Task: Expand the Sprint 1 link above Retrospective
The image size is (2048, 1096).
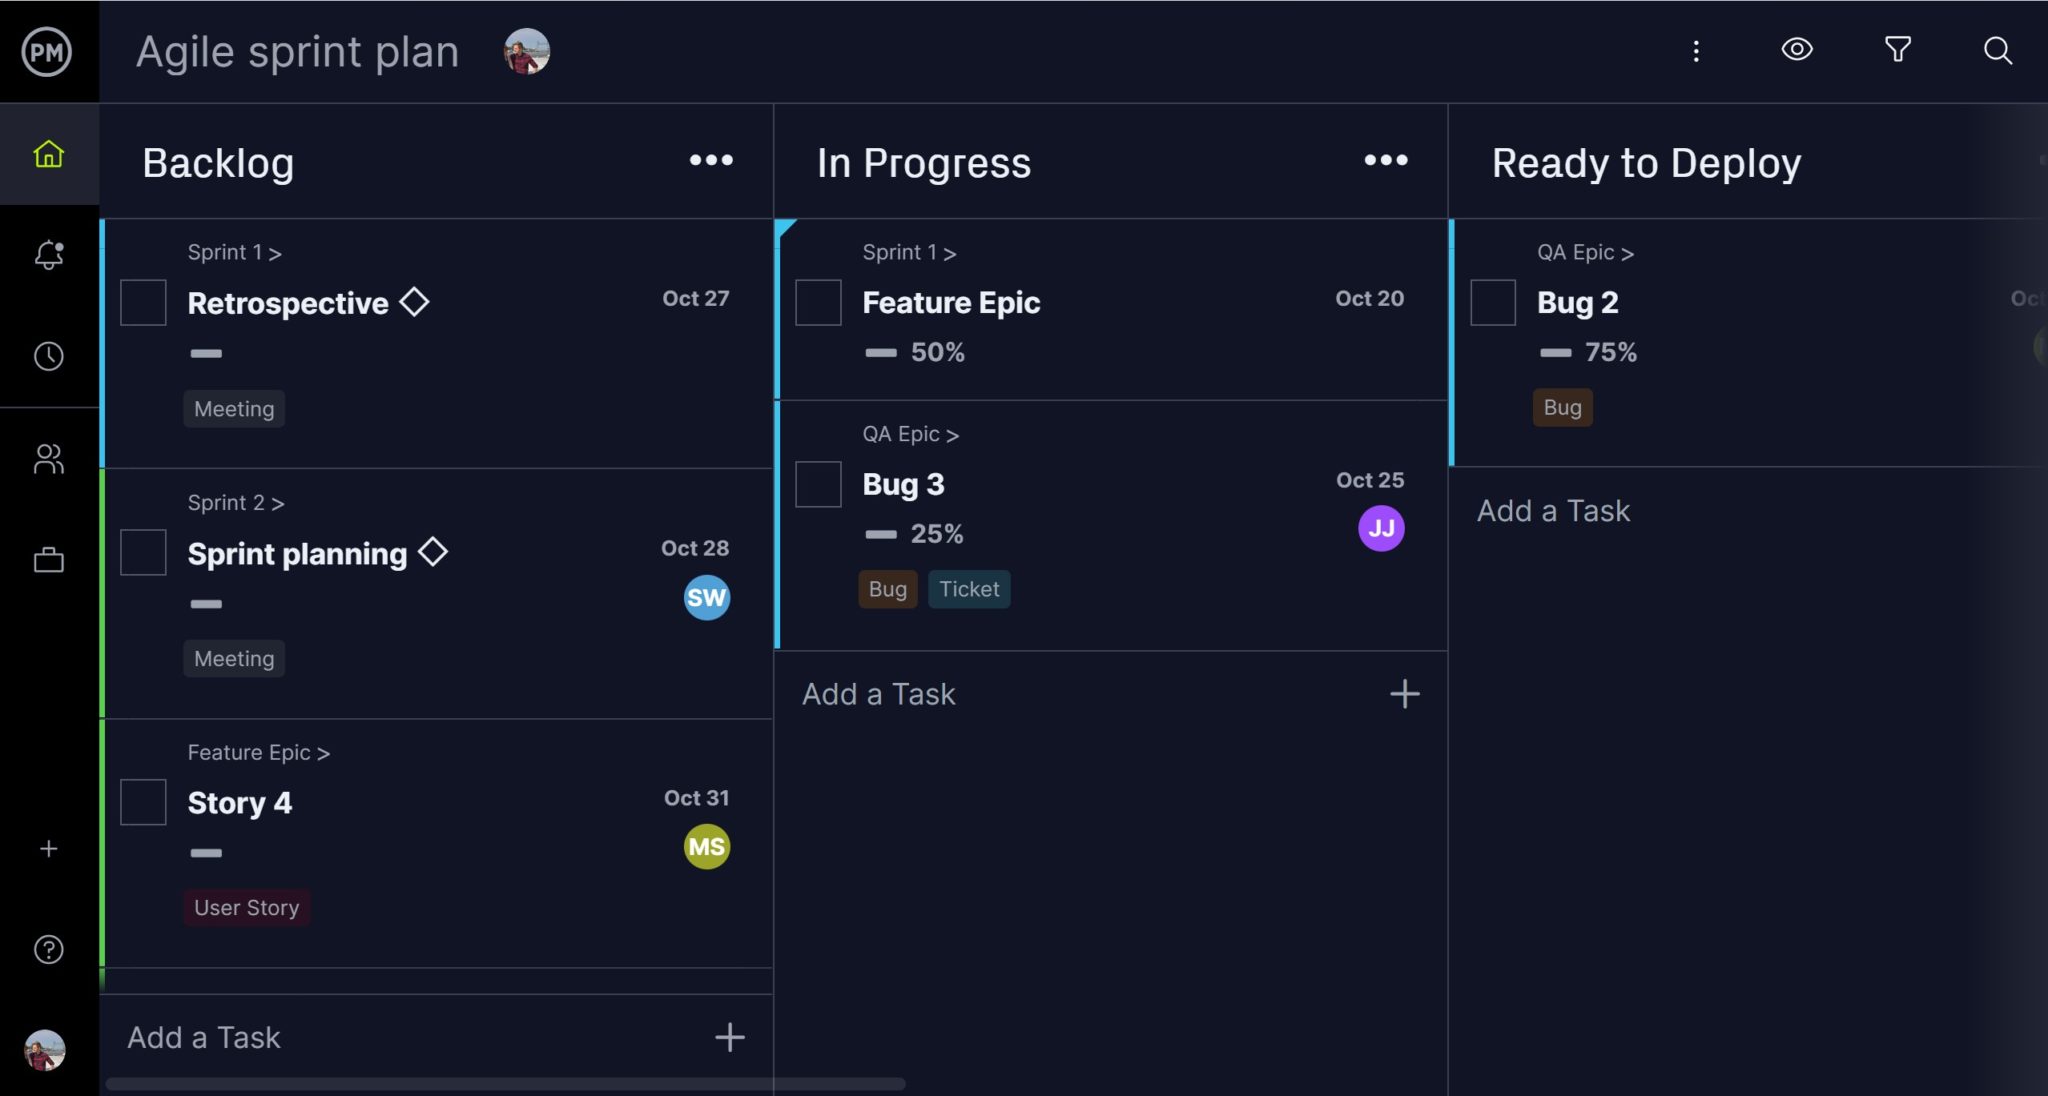Action: 232,252
